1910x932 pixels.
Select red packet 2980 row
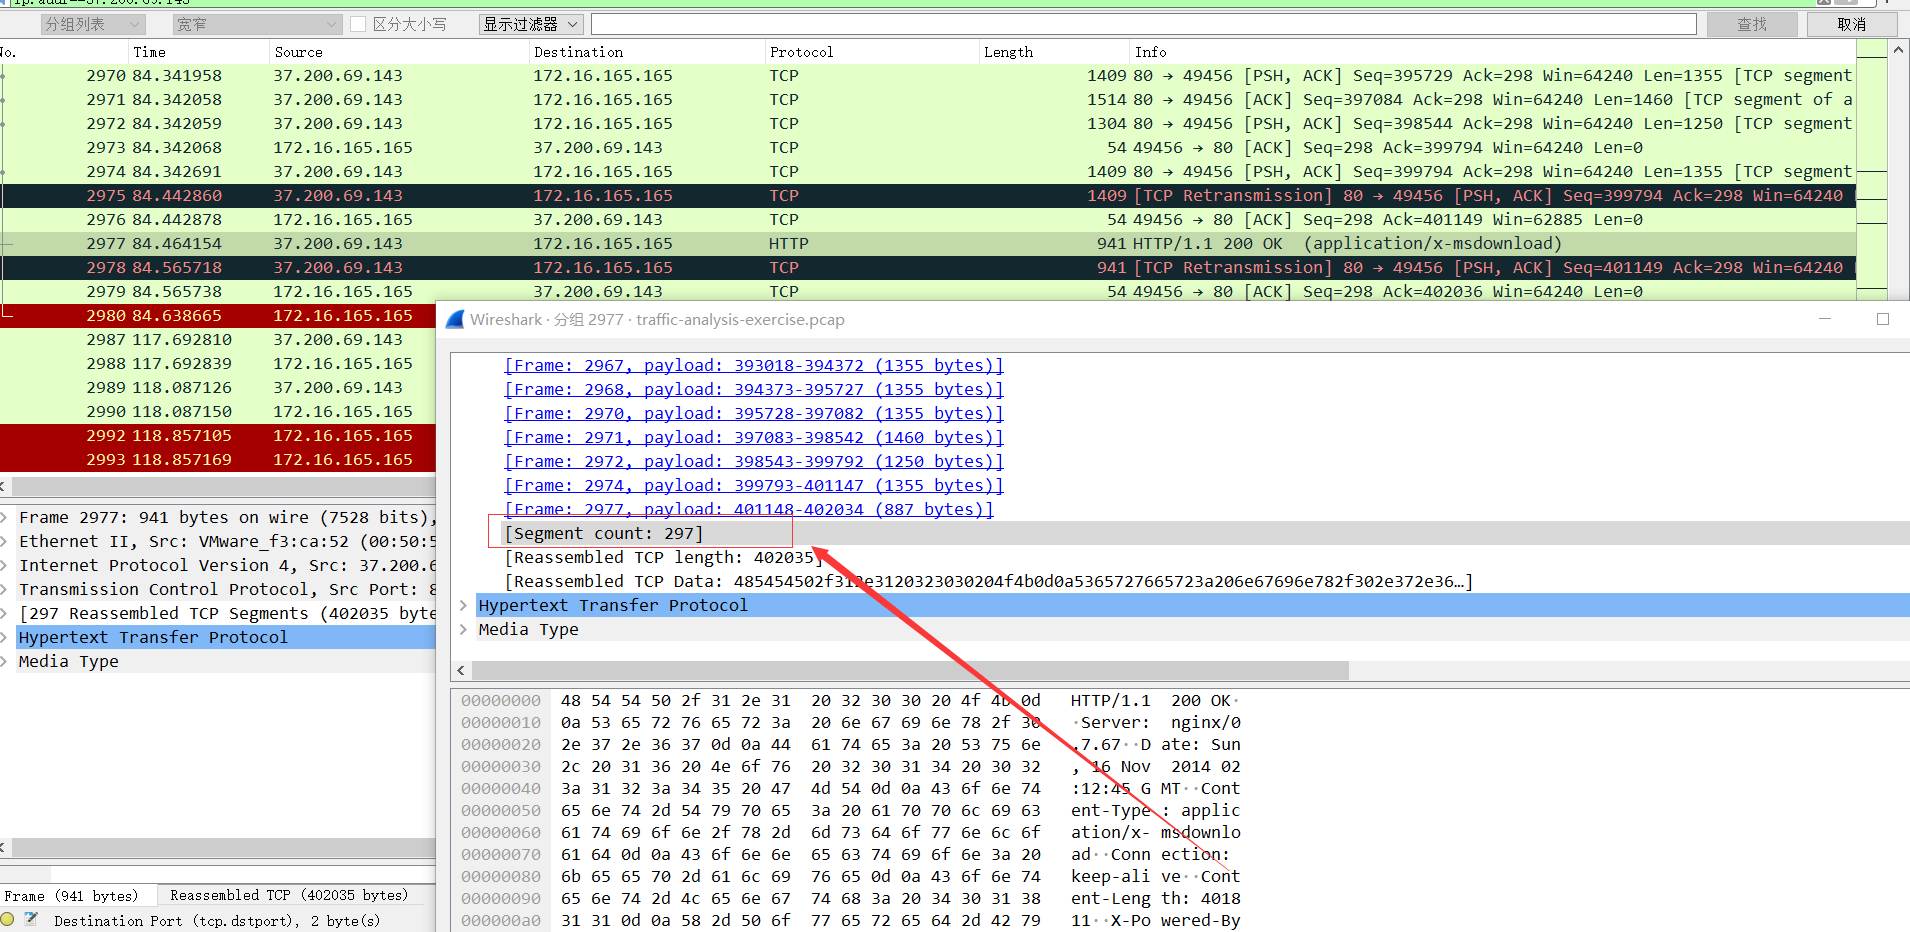218,315
